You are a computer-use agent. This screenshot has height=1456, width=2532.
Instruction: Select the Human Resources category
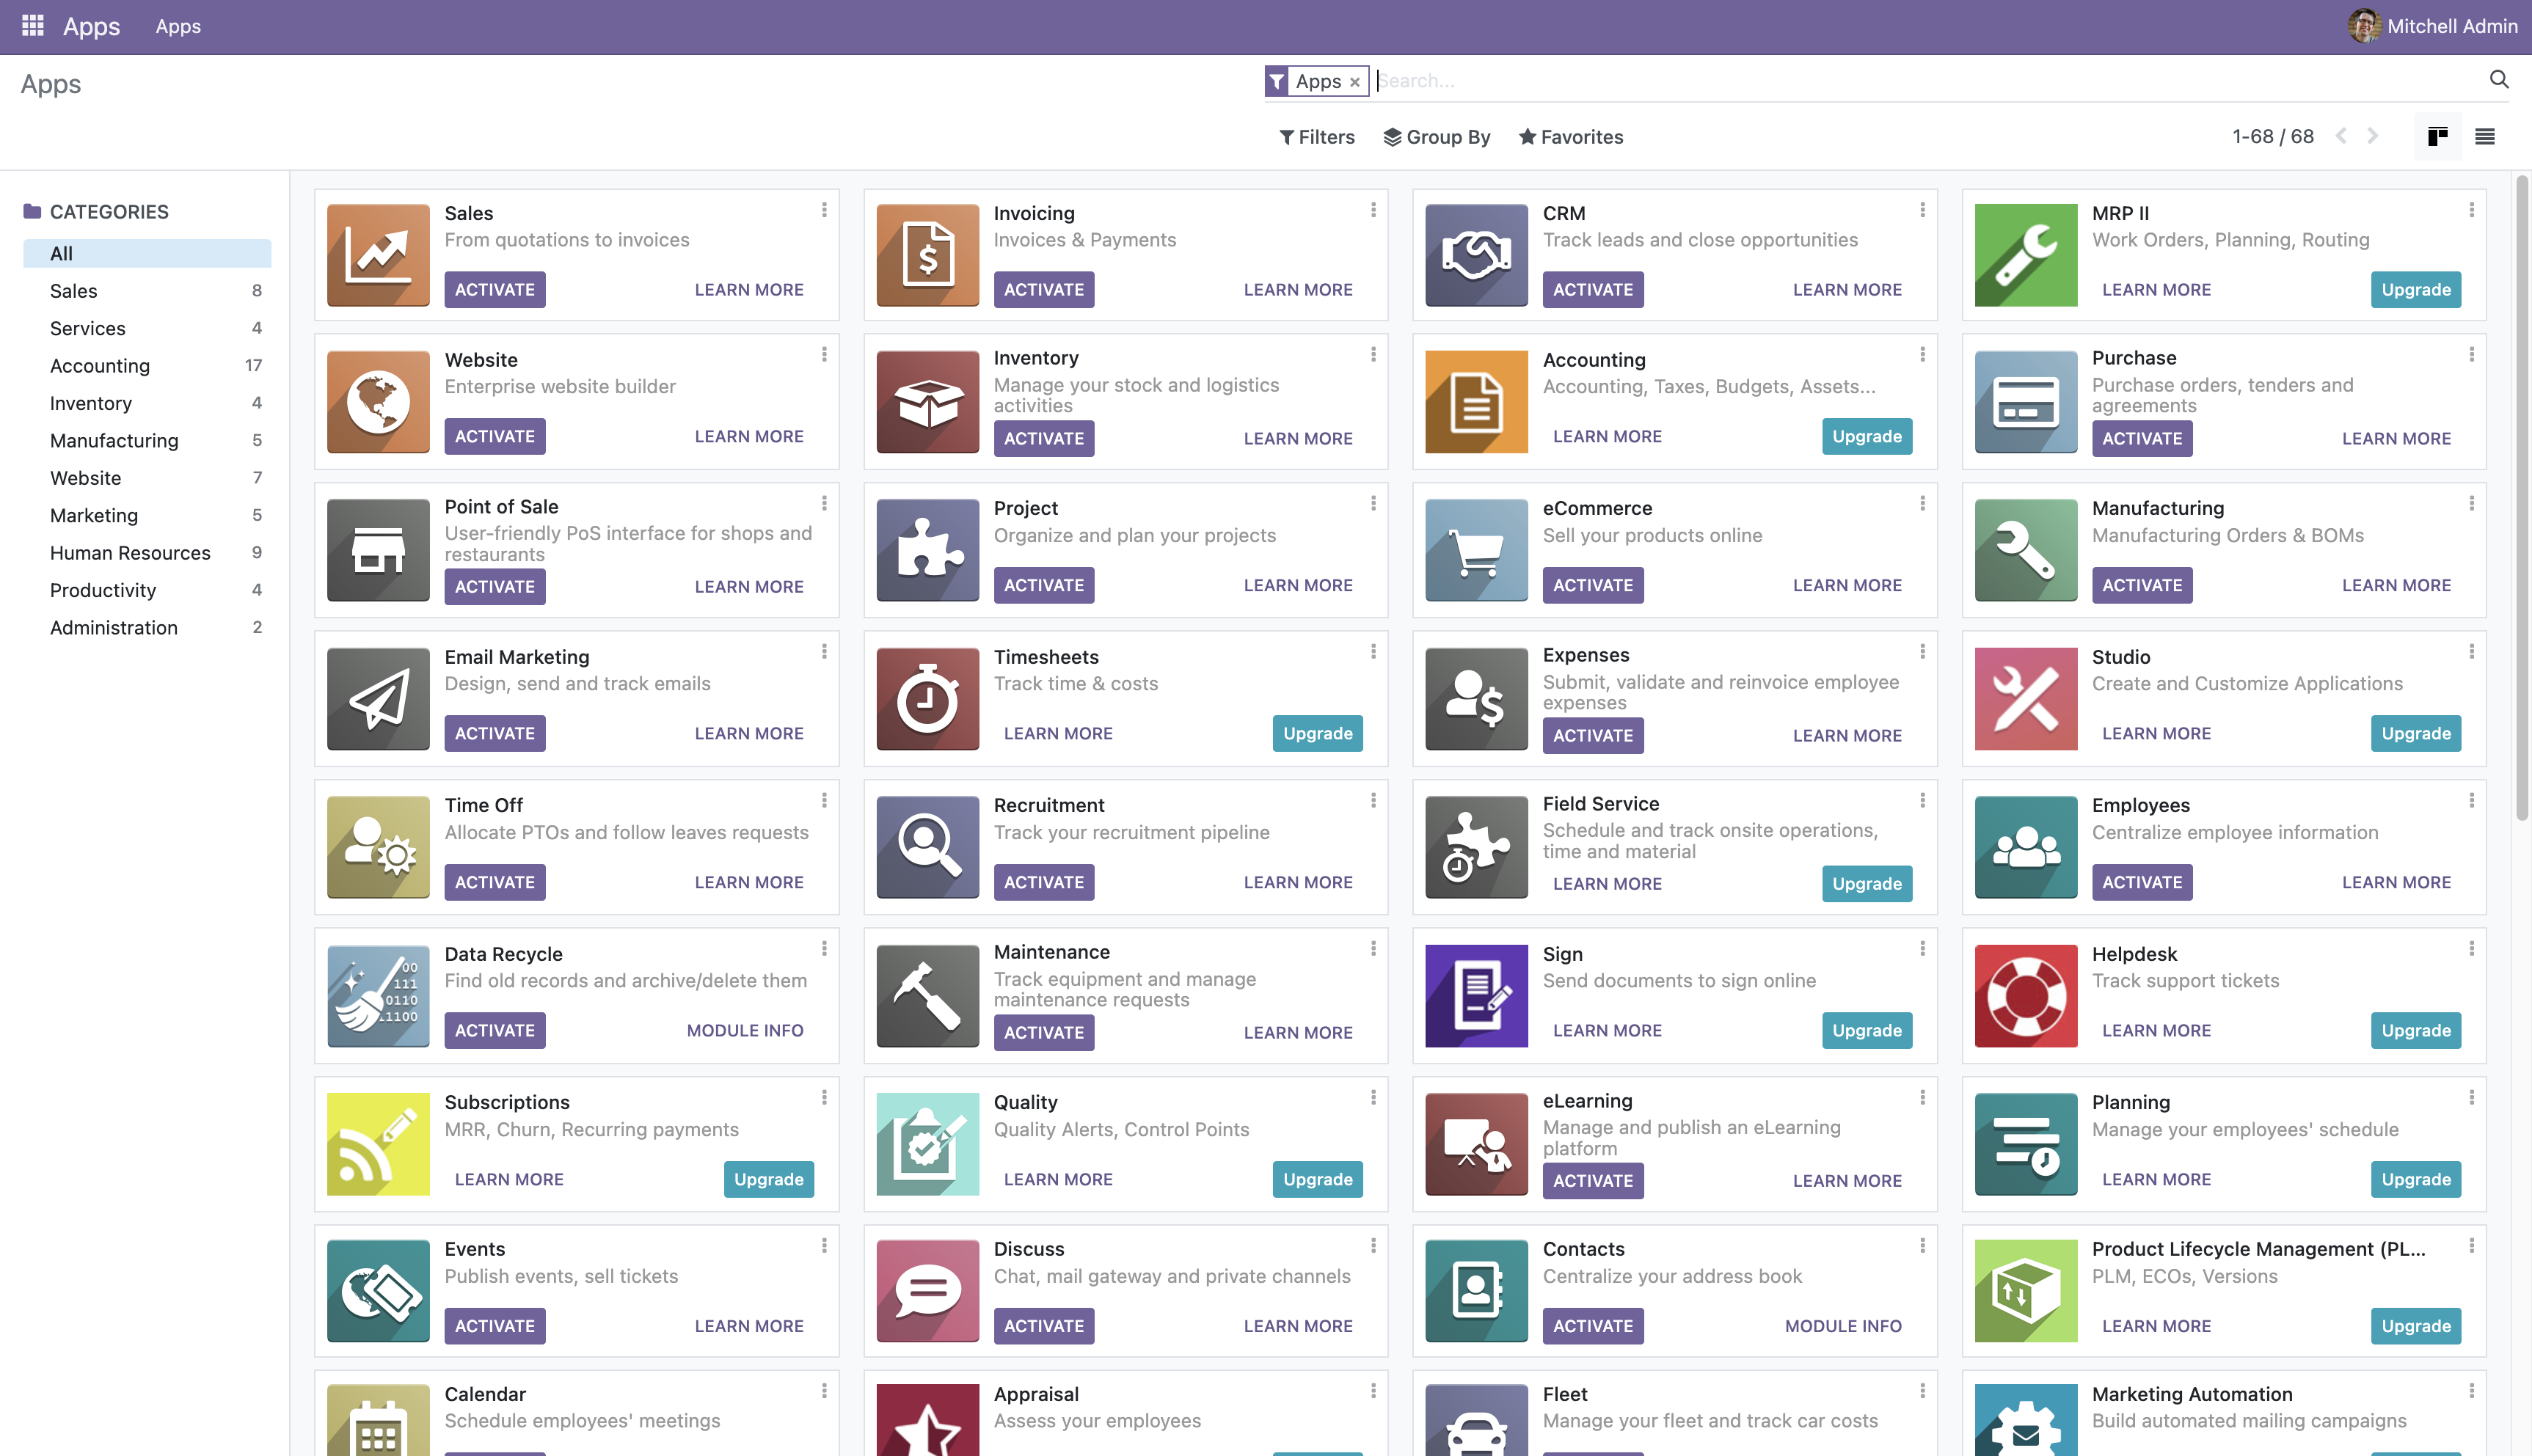(x=130, y=553)
